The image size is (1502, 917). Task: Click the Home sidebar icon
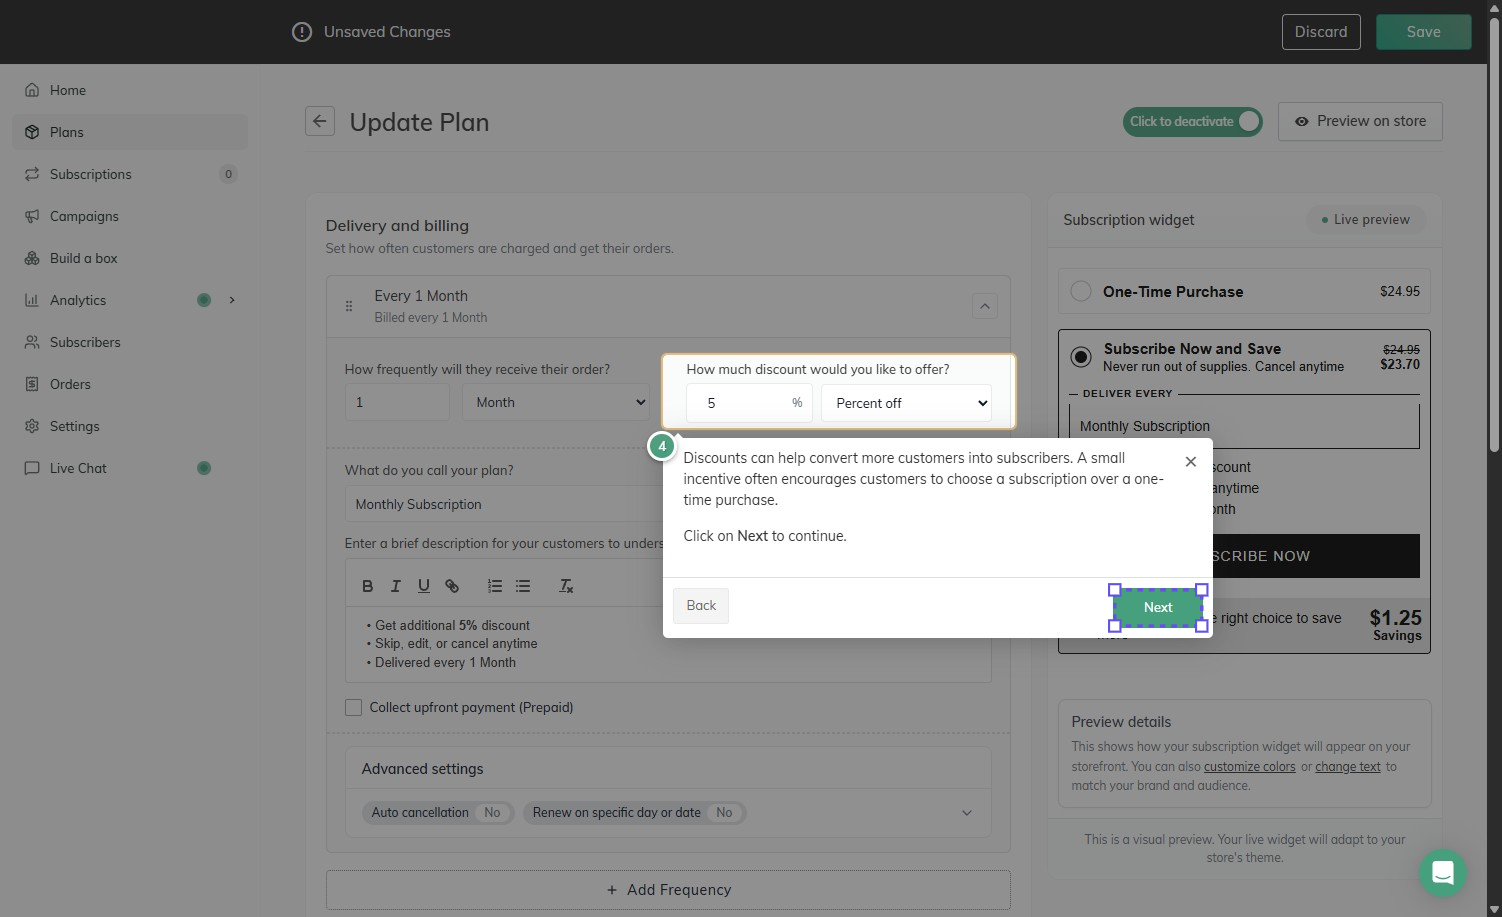pyautogui.click(x=32, y=90)
